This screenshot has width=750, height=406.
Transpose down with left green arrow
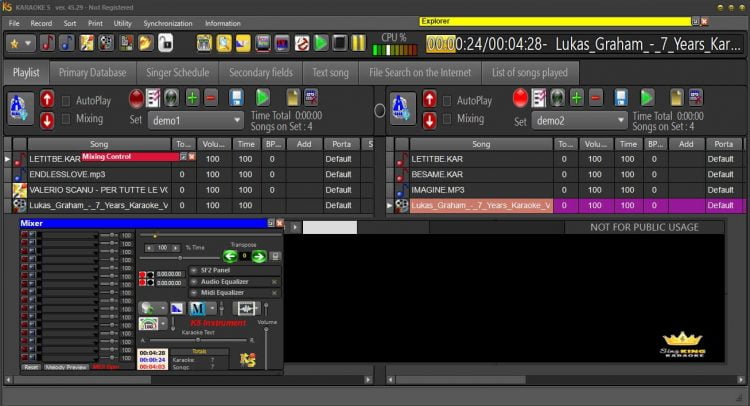pyautogui.click(x=230, y=256)
